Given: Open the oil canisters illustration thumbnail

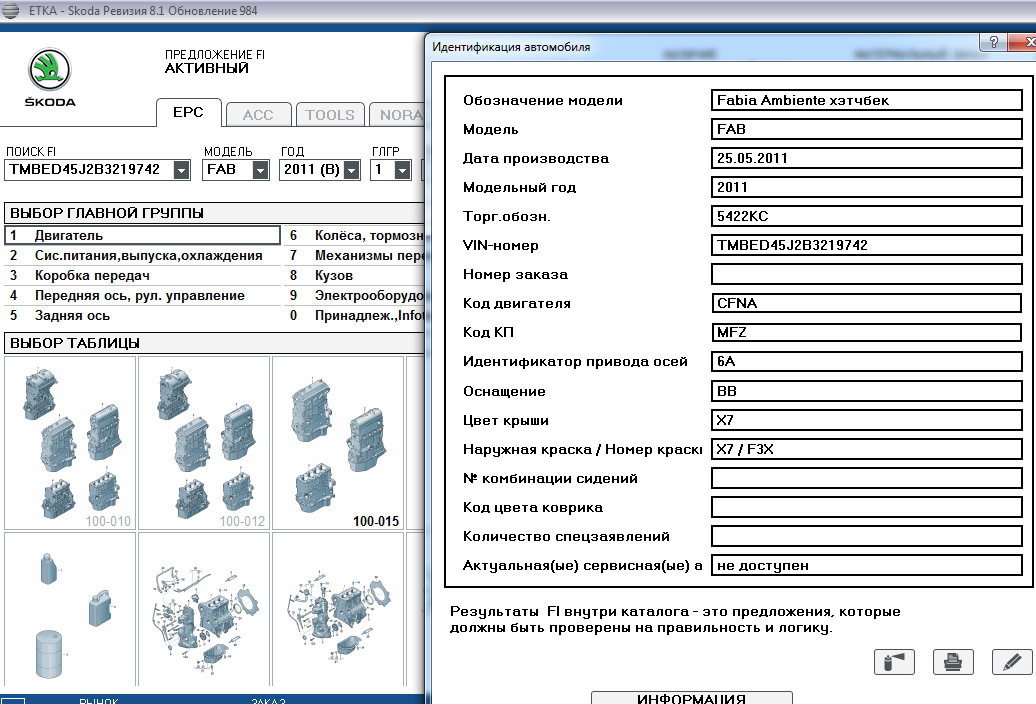Looking at the screenshot, I should (70, 610).
